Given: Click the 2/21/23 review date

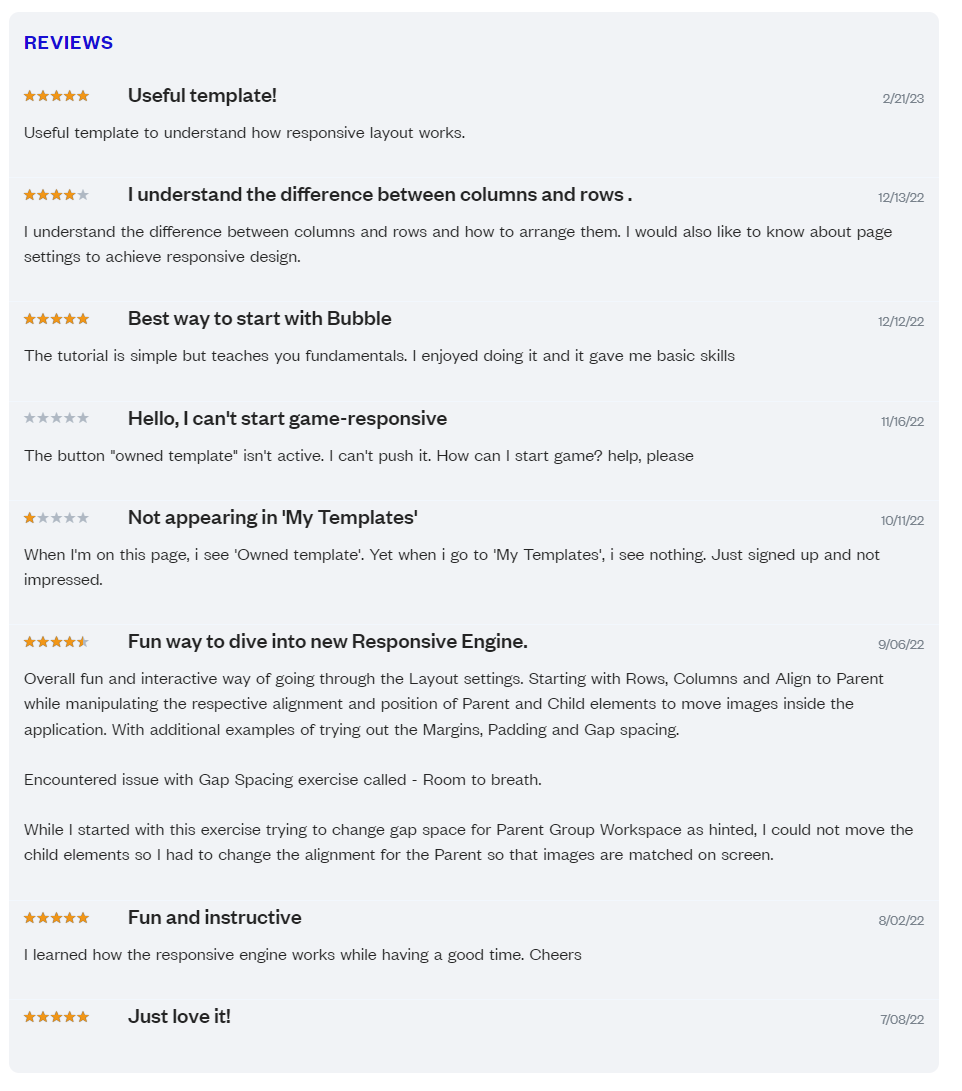Looking at the screenshot, I should pos(903,99).
